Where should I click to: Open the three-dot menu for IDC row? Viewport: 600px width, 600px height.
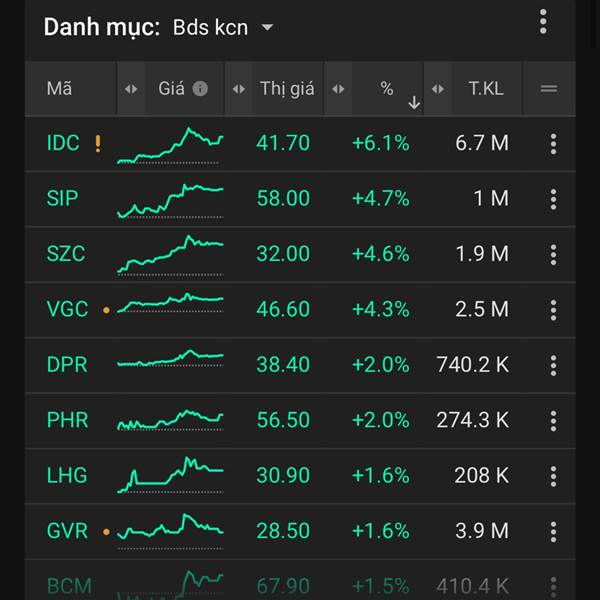click(553, 144)
